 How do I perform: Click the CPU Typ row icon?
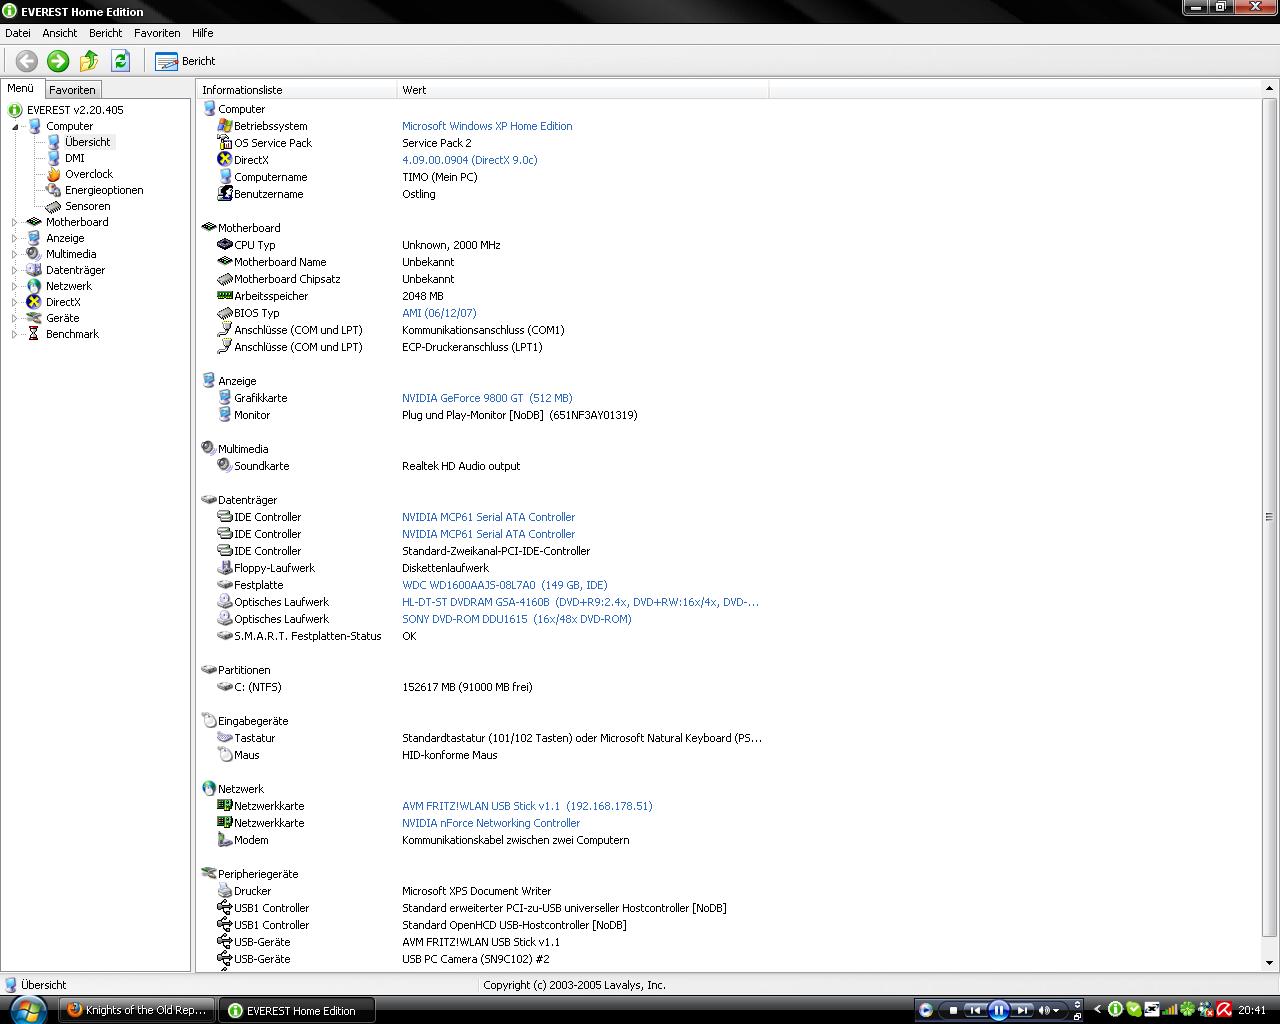225,245
